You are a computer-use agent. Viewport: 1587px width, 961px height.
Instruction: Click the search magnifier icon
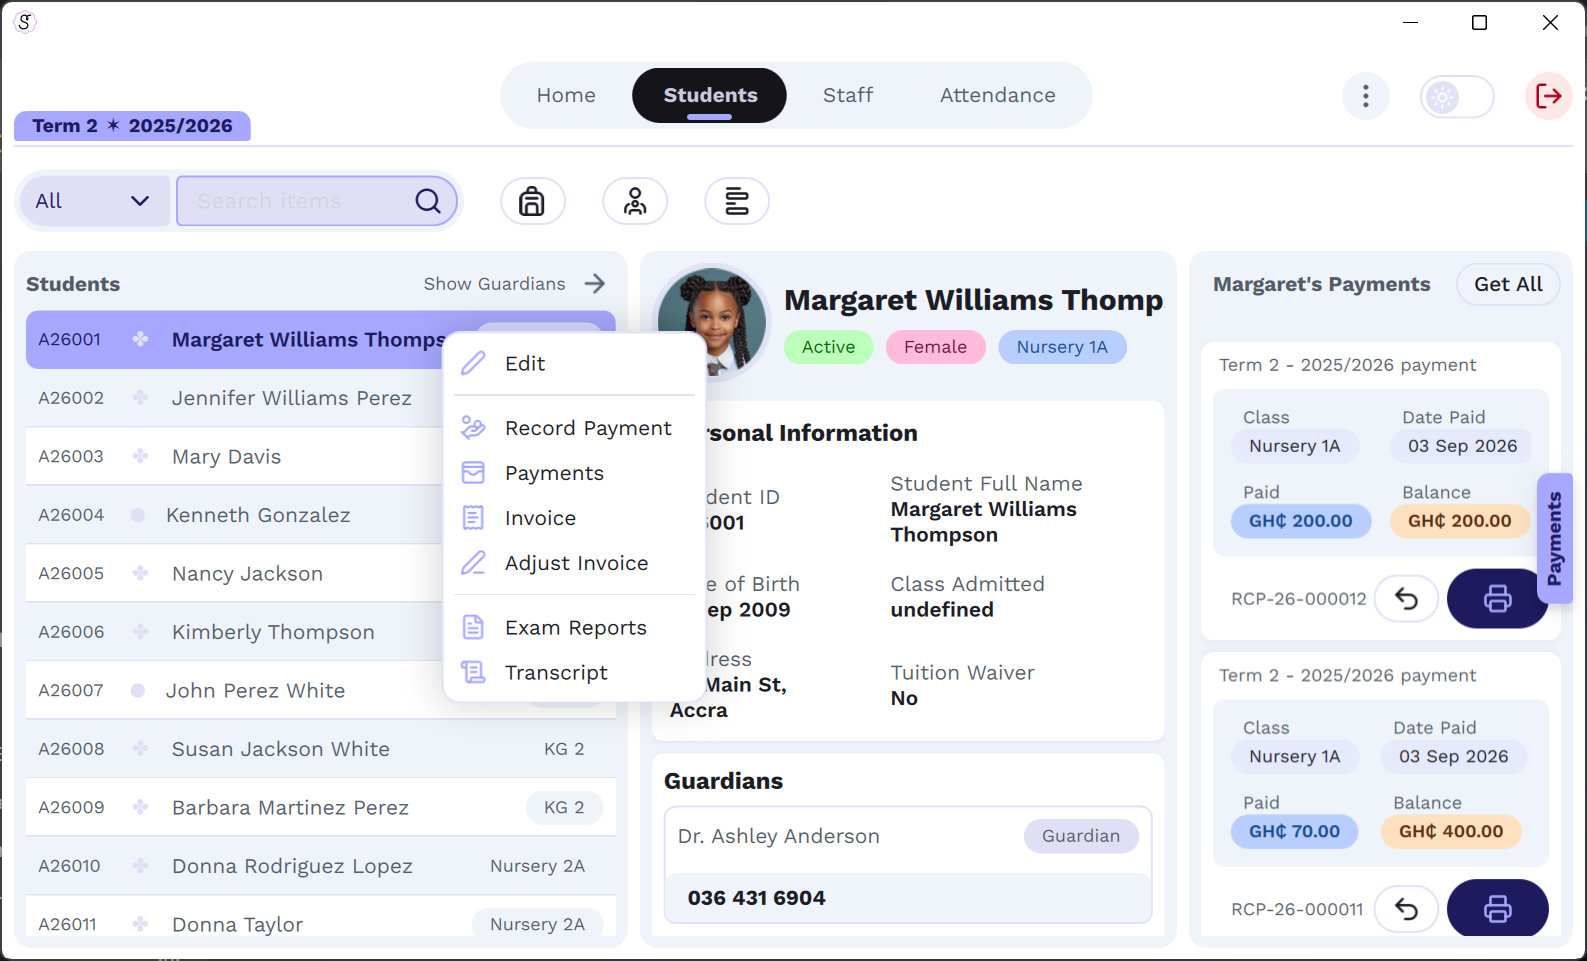[x=428, y=201]
